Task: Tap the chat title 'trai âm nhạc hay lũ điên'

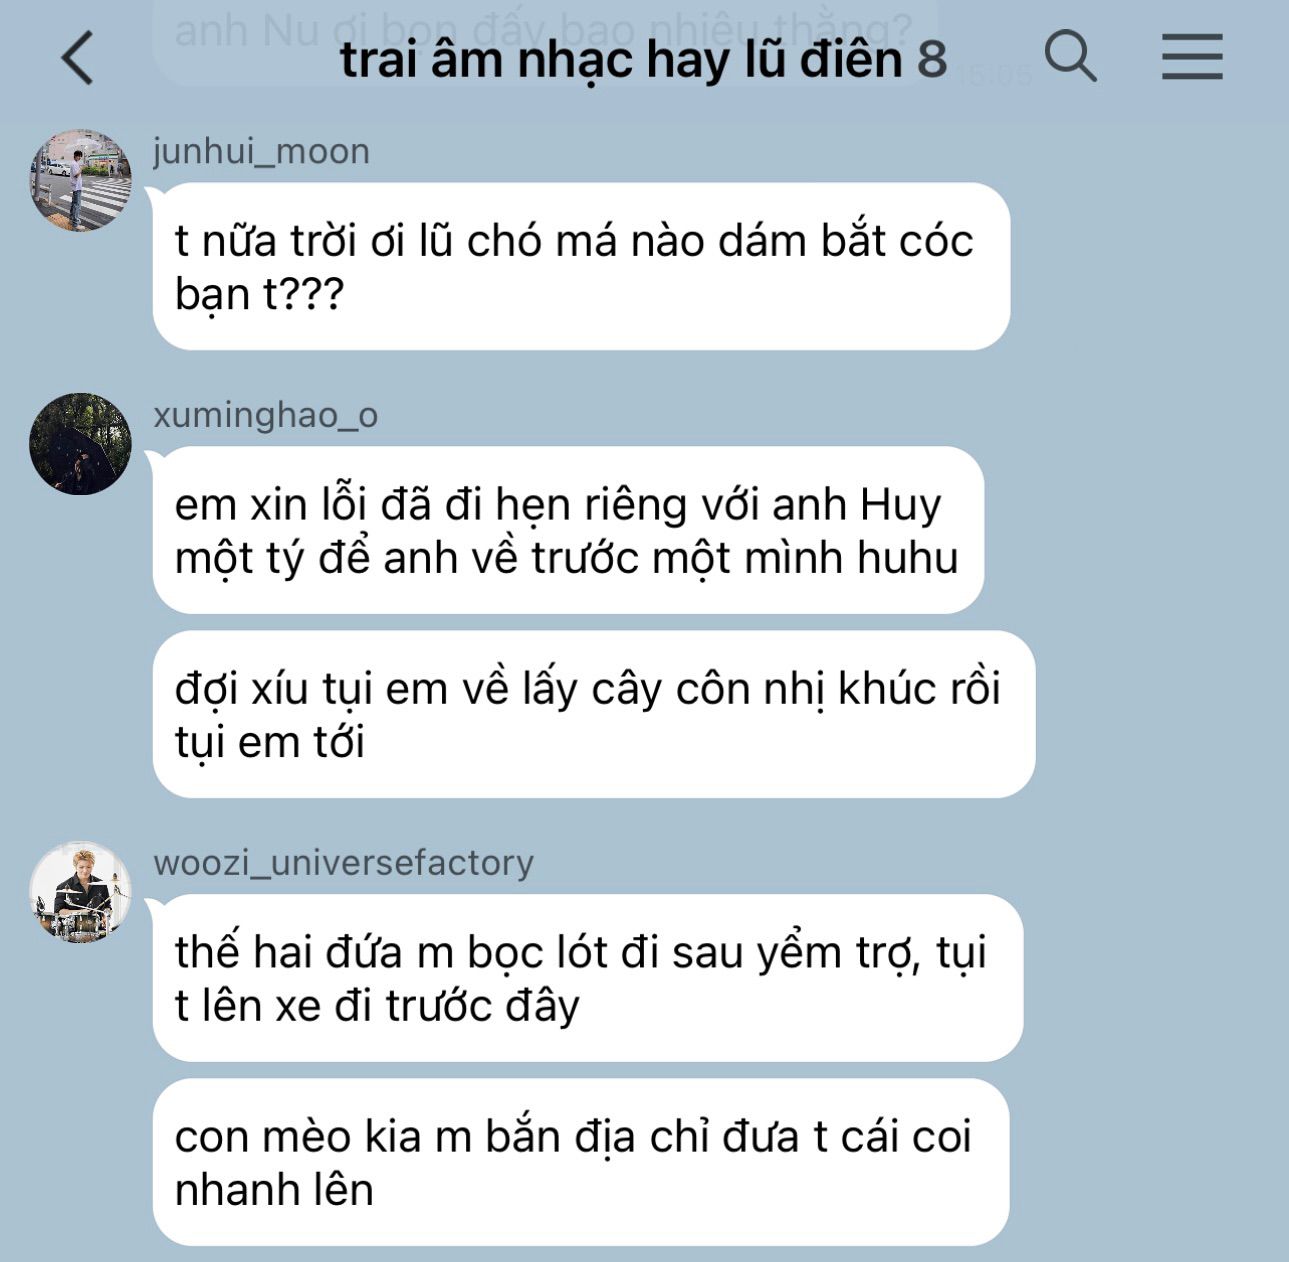Action: [x=621, y=59]
